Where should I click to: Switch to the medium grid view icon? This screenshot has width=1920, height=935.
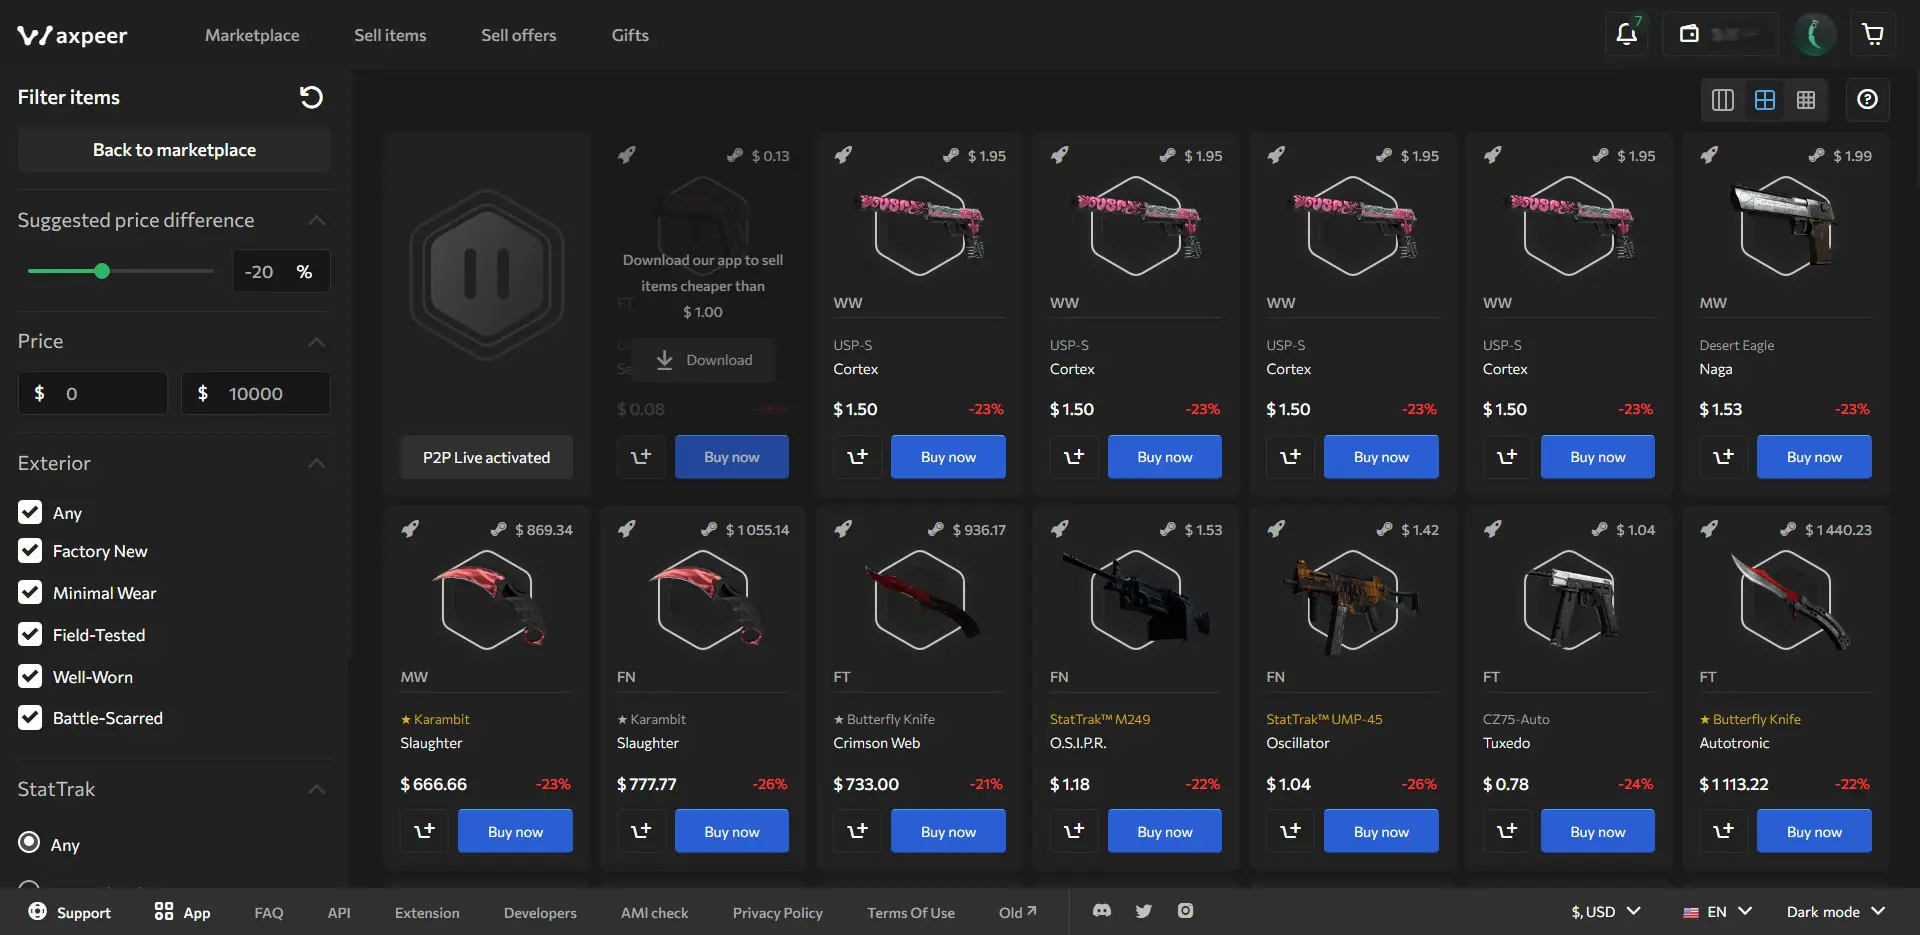[x=1765, y=100]
